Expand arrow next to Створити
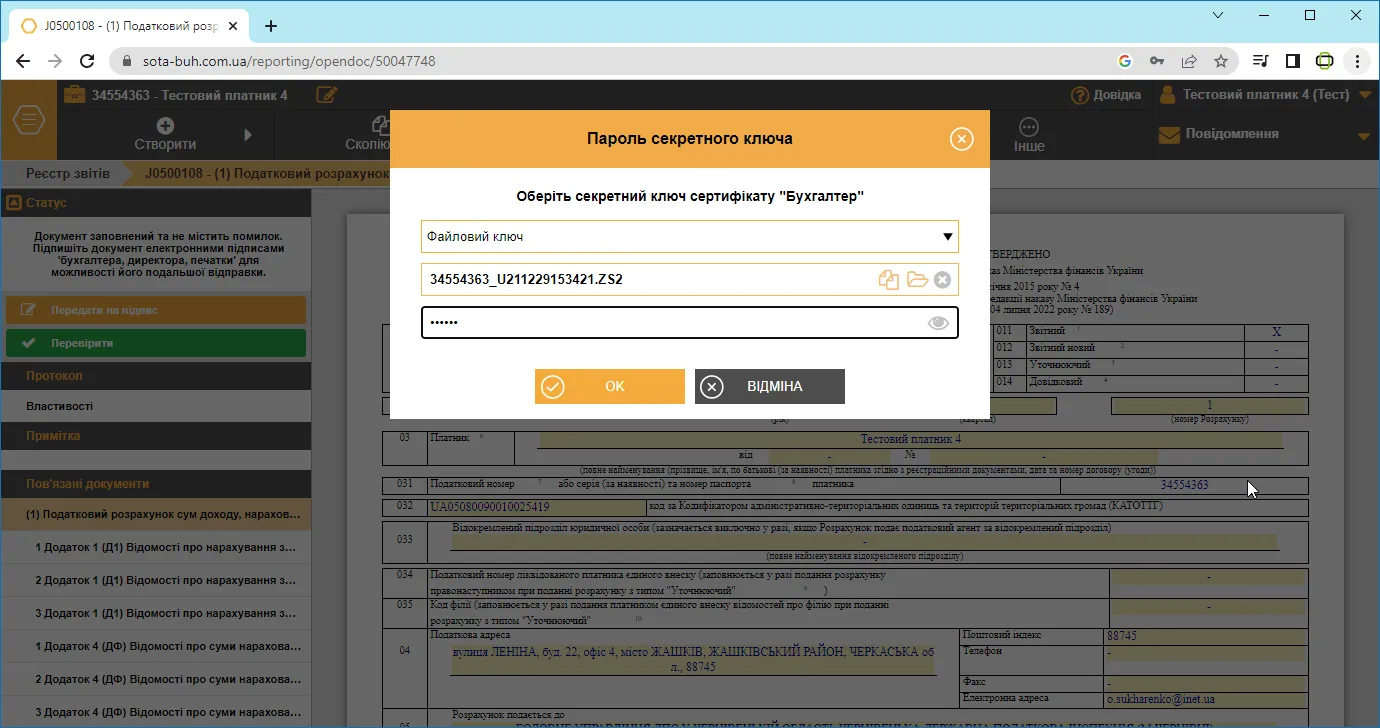 (248, 134)
